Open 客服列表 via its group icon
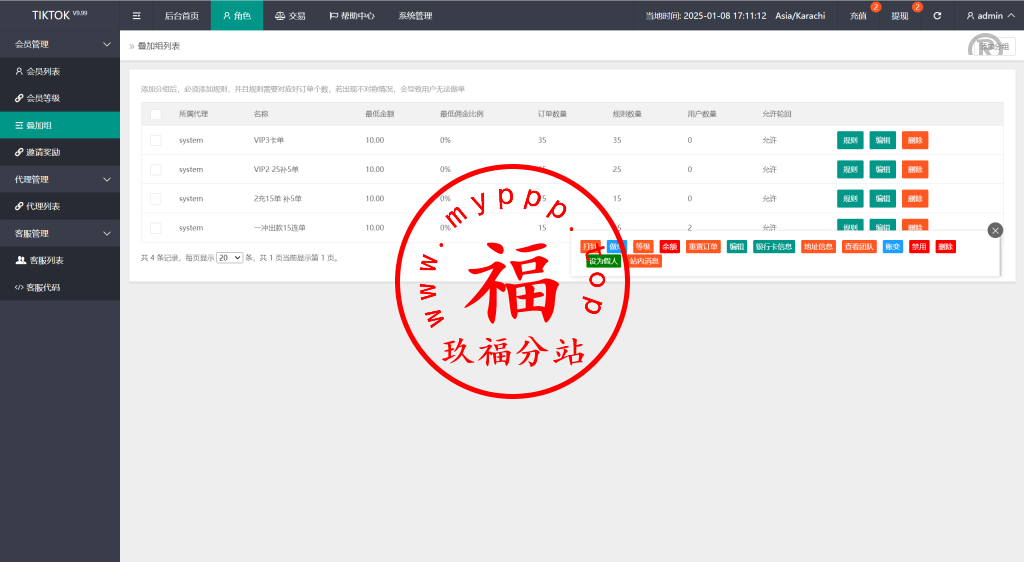 click(x=21, y=260)
